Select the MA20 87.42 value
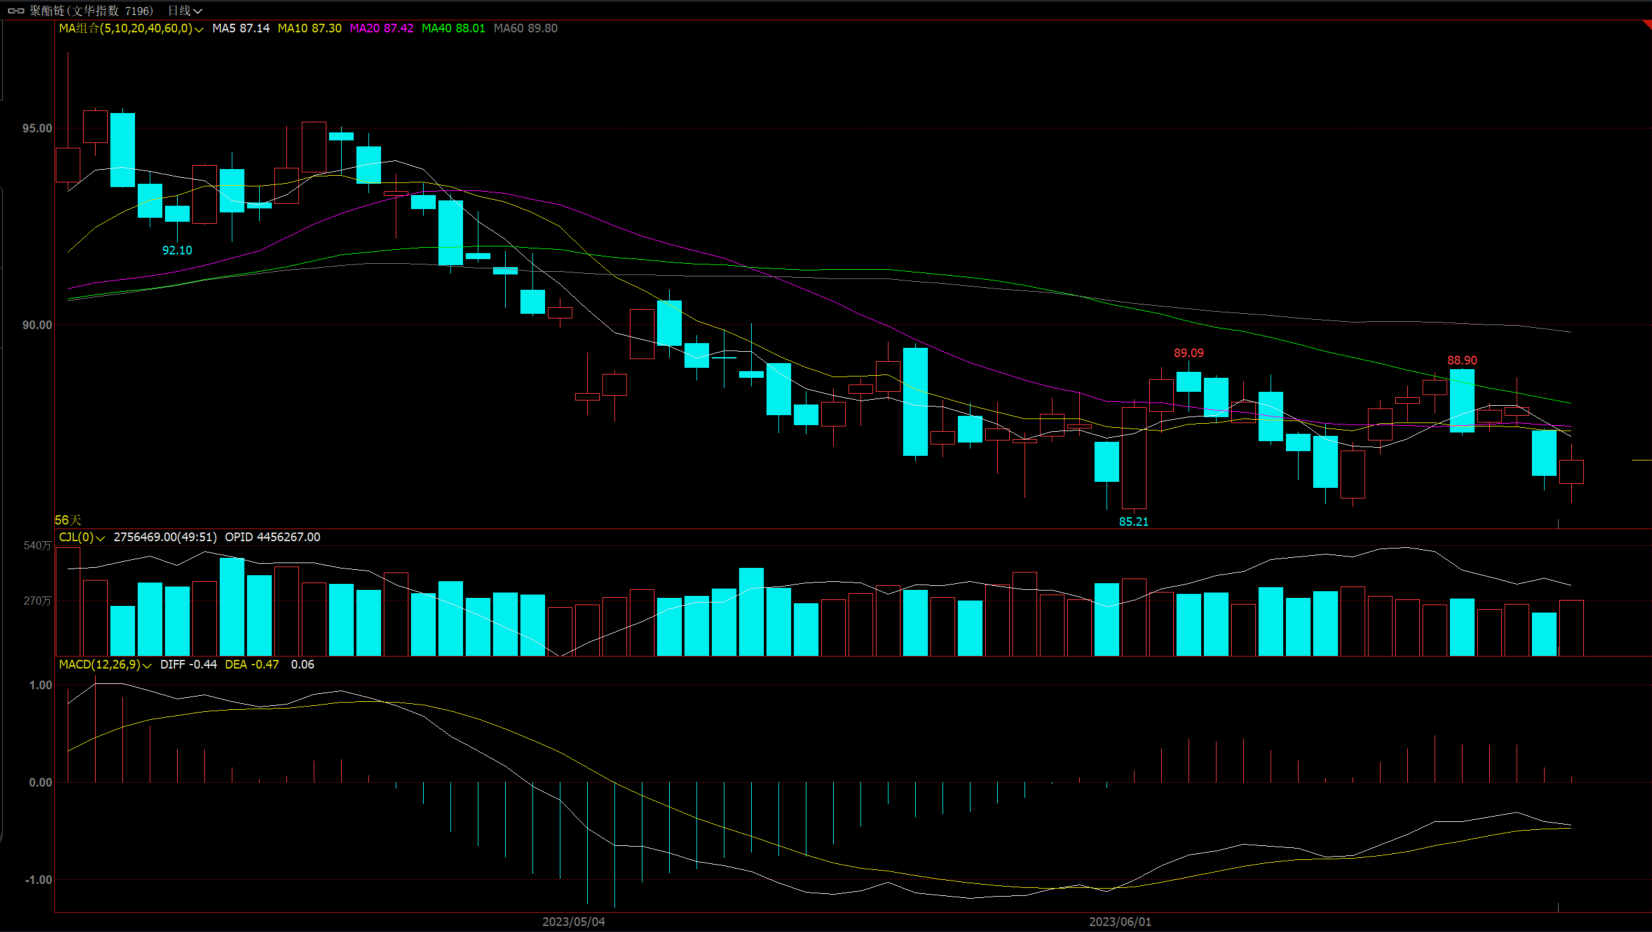This screenshot has width=1652, height=932. 381,28
